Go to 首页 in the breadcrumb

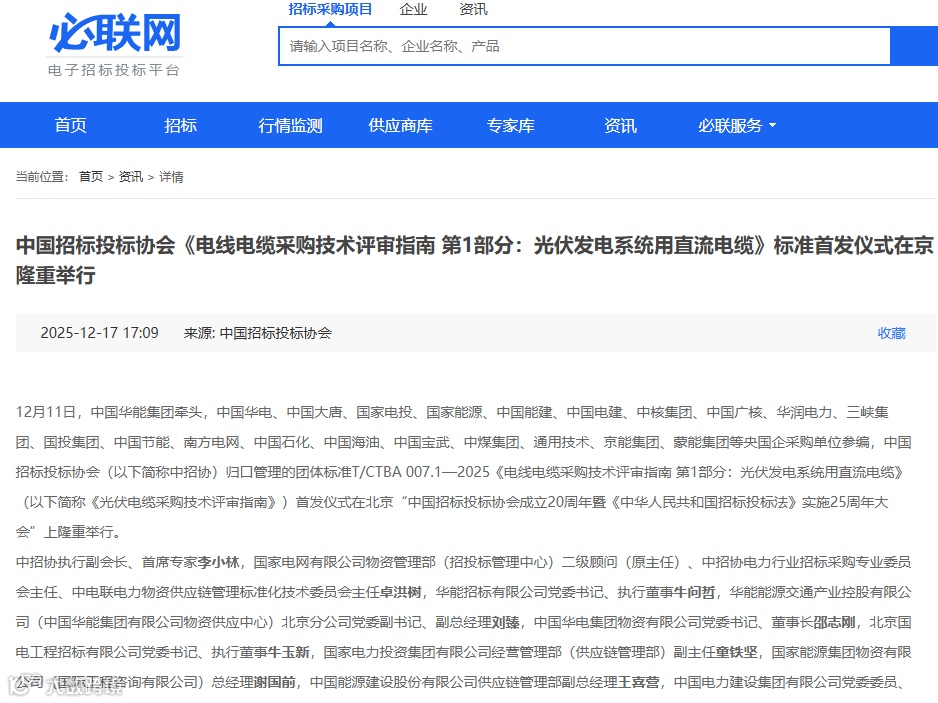tap(91, 176)
